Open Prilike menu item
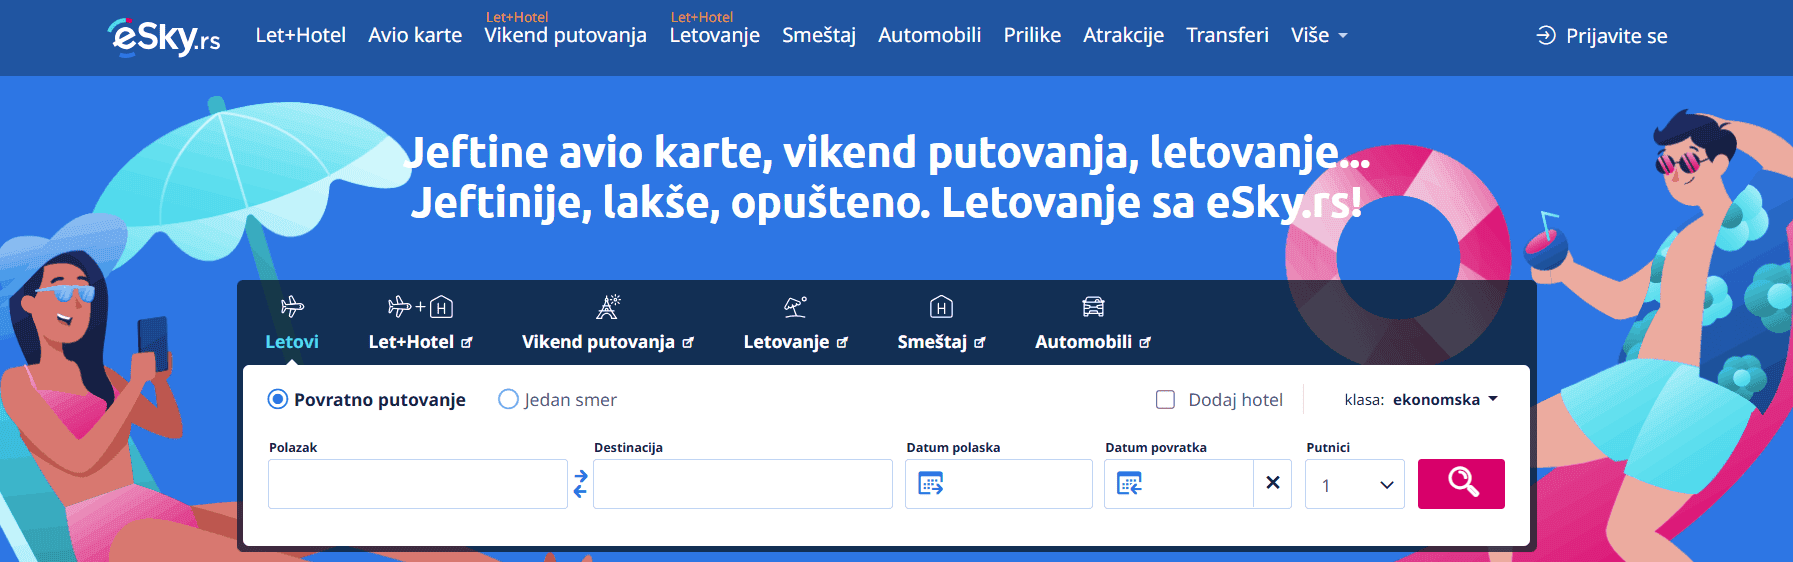1793x562 pixels. [x=1032, y=36]
